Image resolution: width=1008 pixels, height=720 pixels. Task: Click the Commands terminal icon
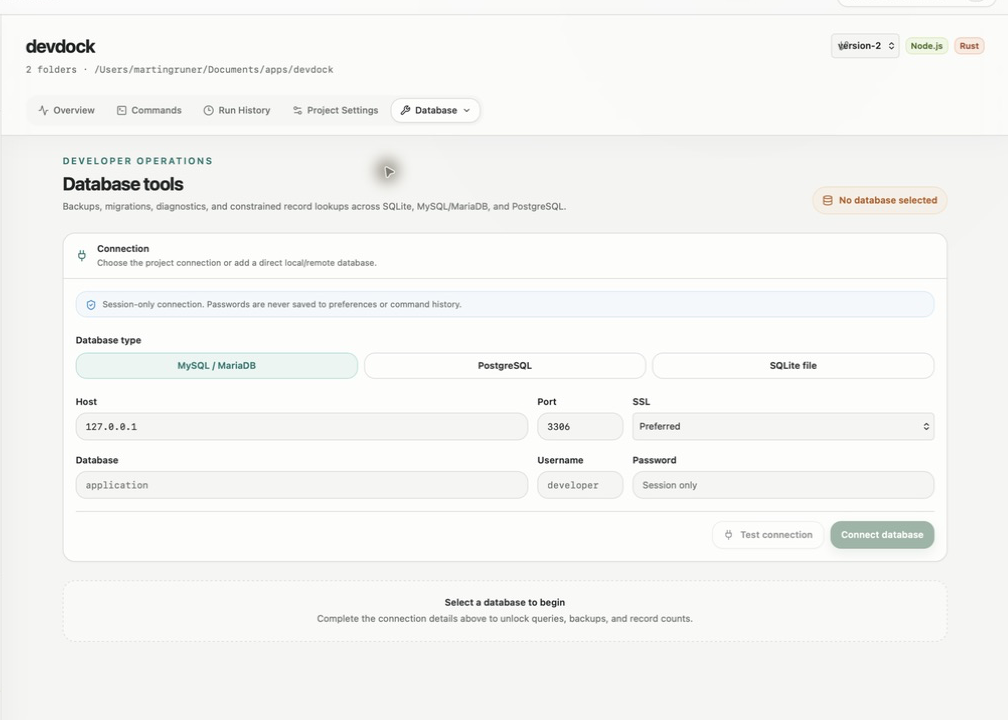(x=122, y=111)
